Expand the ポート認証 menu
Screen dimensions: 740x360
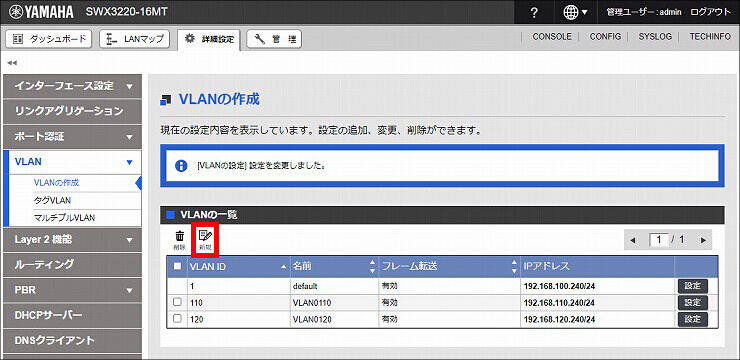72,137
